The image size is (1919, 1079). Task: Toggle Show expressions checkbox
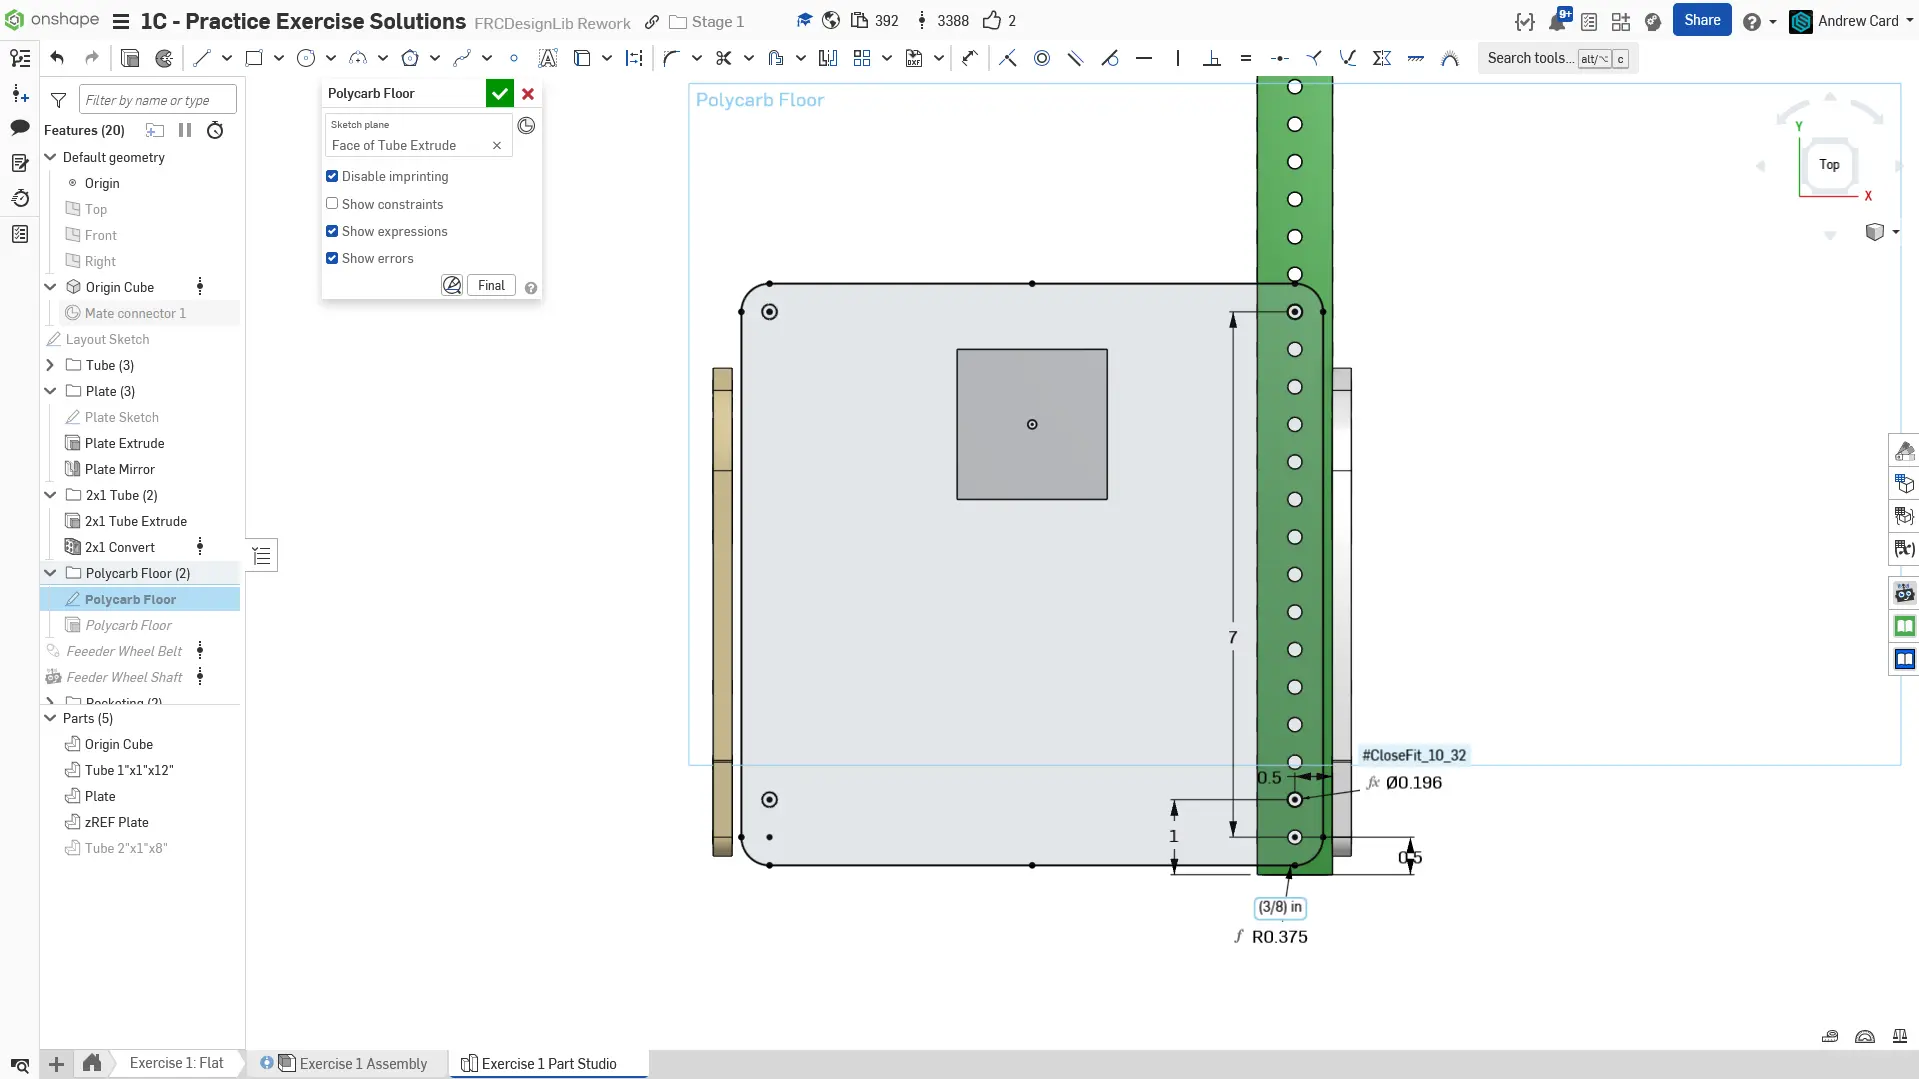click(x=332, y=231)
